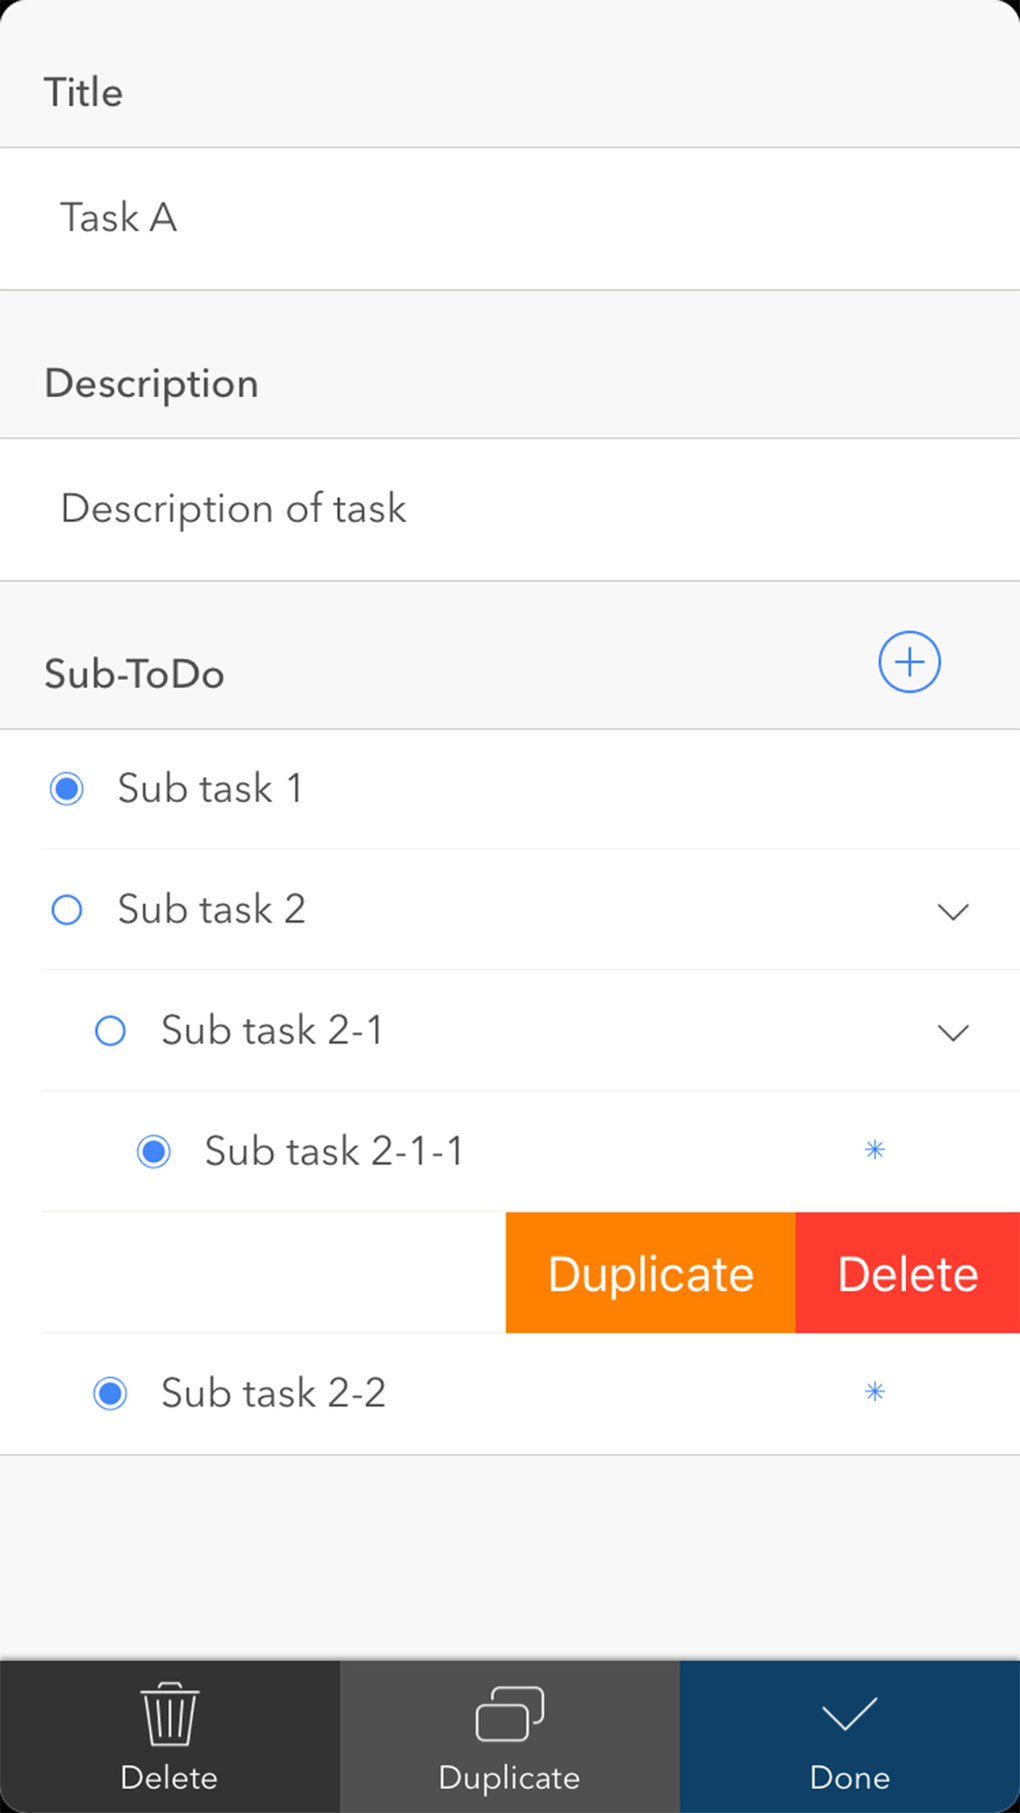Uncheck the Sub task 2-1-1 radio button
The width and height of the screenshot is (1020, 1813).
click(x=154, y=1152)
